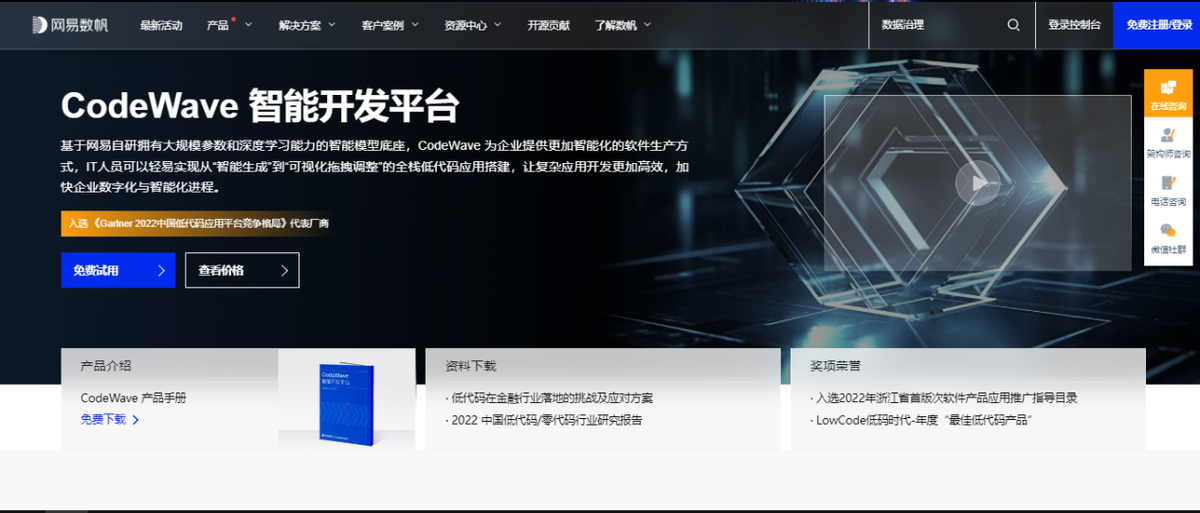Click the 产品介绍 card heading

click(x=106, y=366)
